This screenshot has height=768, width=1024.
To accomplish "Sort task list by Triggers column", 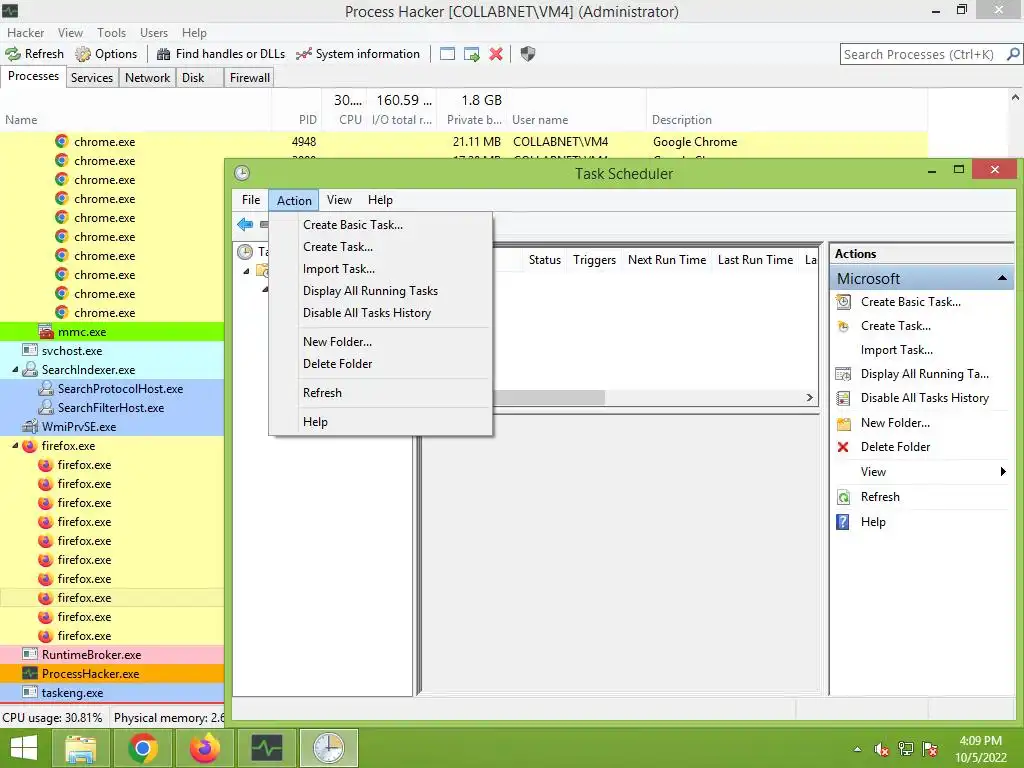I will pyautogui.click(x=594, y=260).
